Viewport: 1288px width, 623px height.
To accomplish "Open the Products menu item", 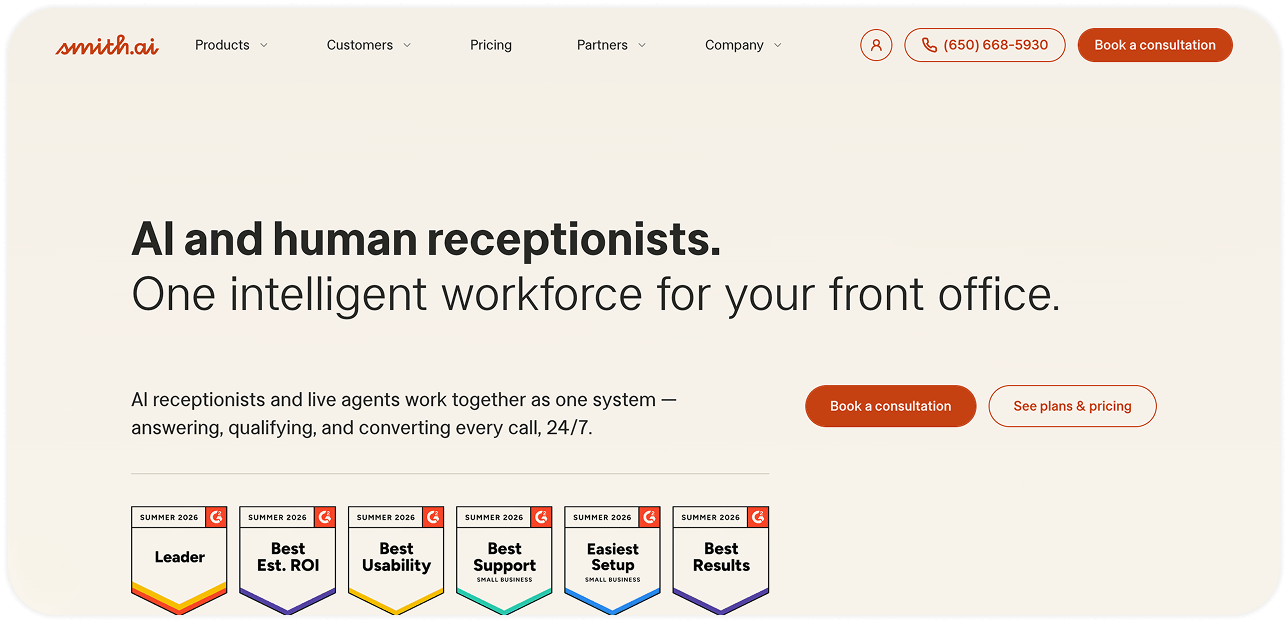I will [222, 45].
